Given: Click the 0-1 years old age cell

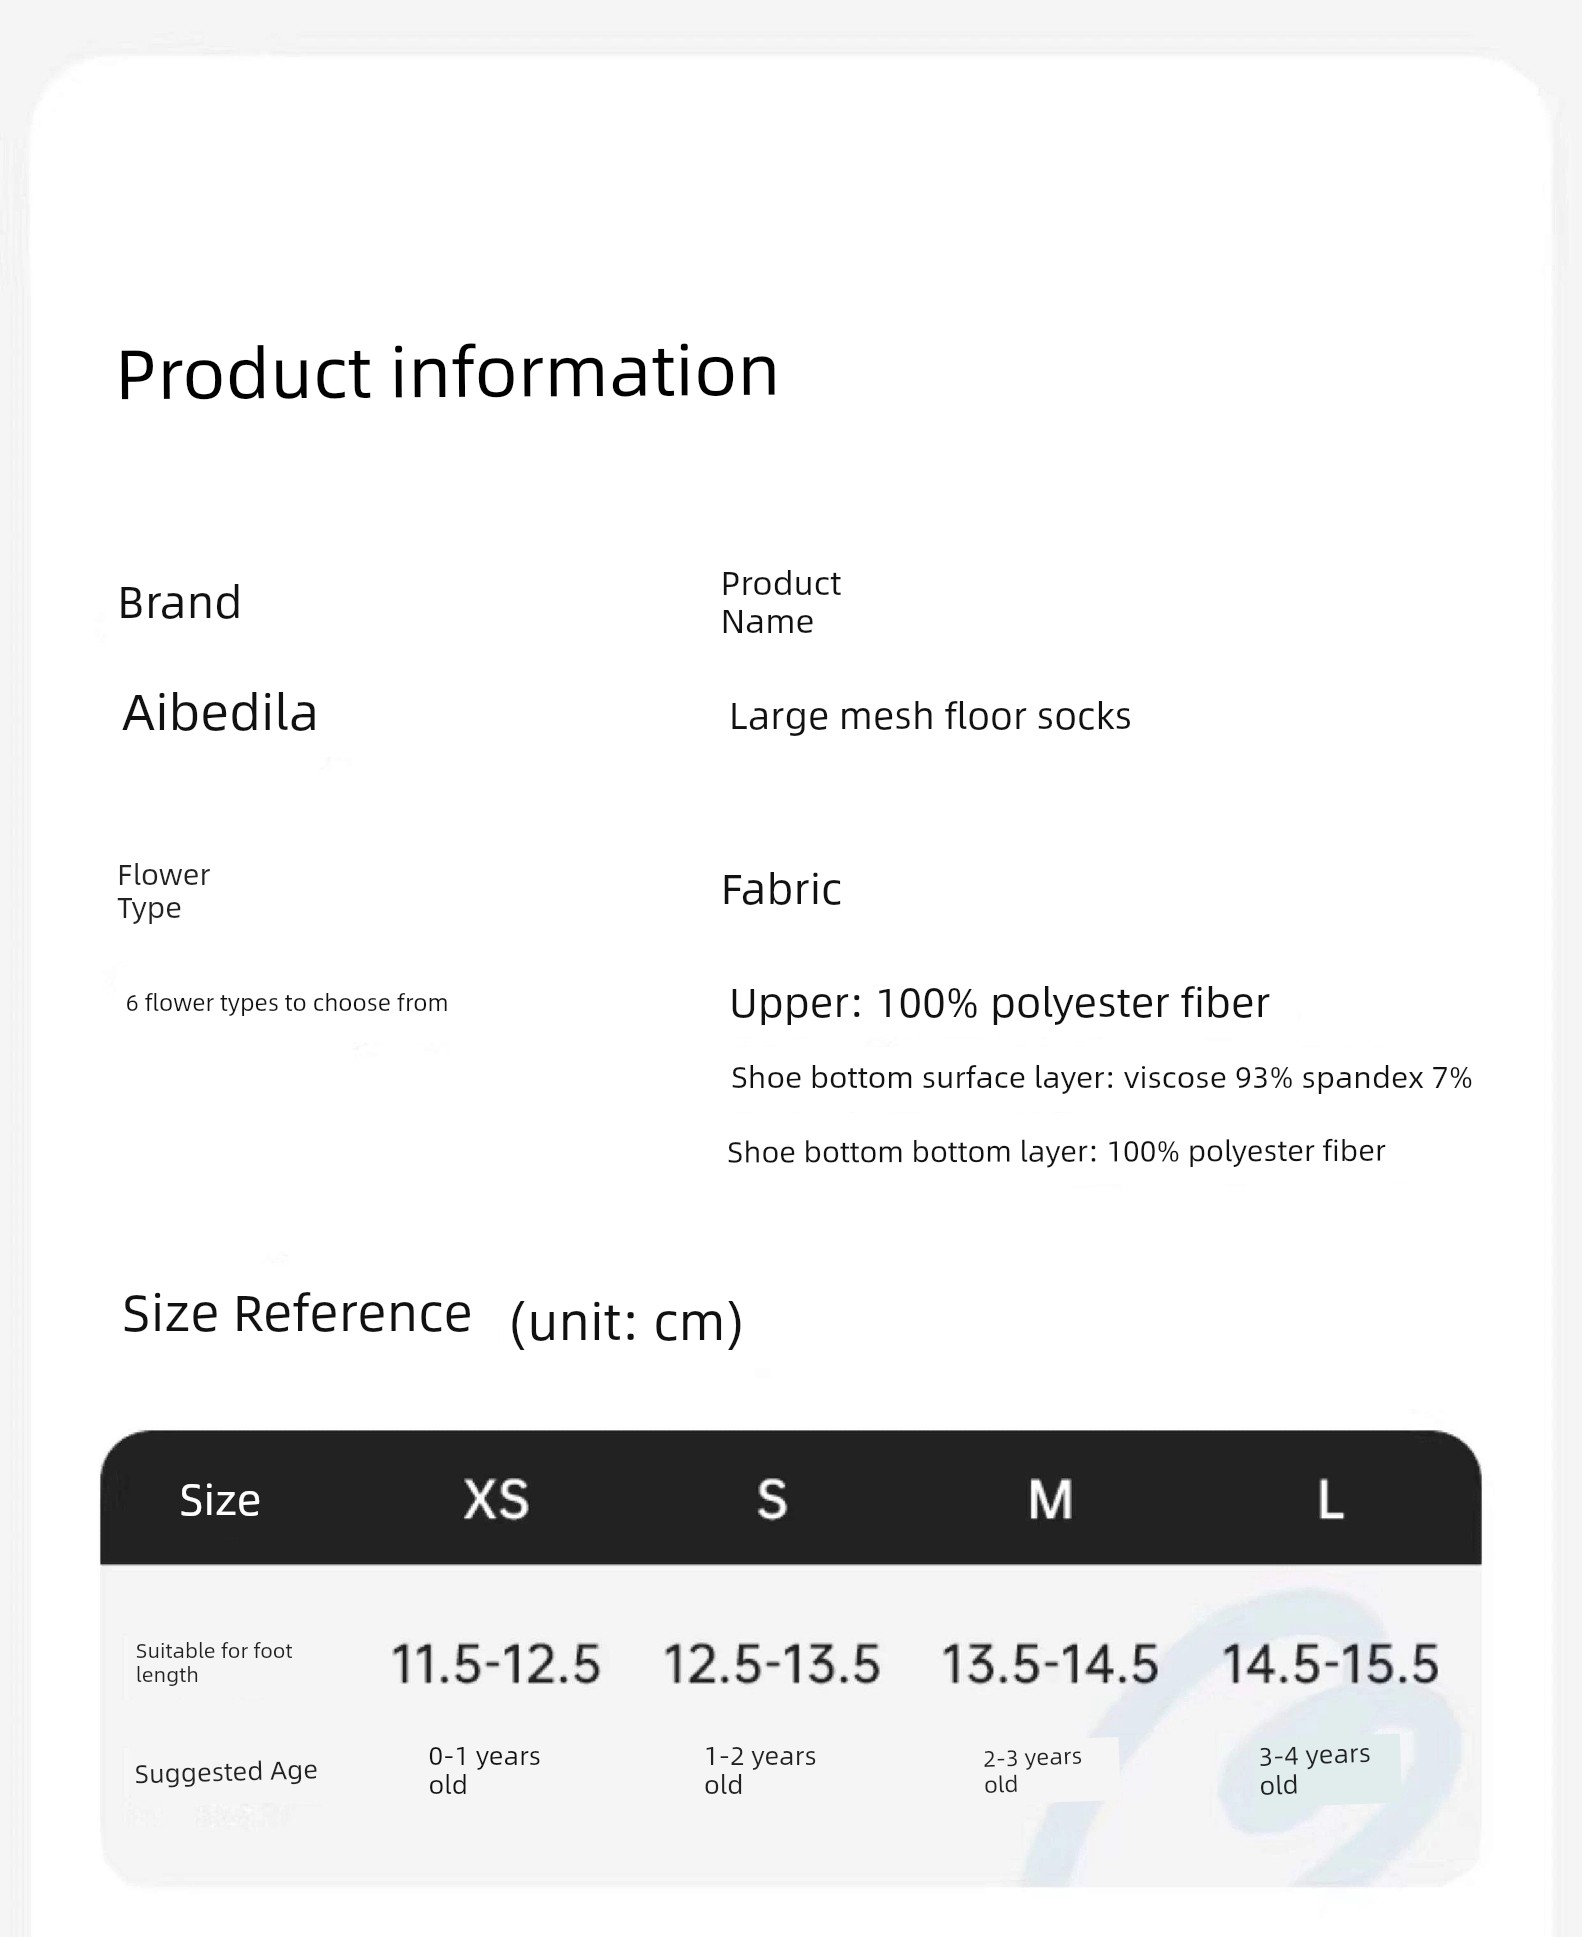Looking at the screenshot, I should [x=484, y=1770].
